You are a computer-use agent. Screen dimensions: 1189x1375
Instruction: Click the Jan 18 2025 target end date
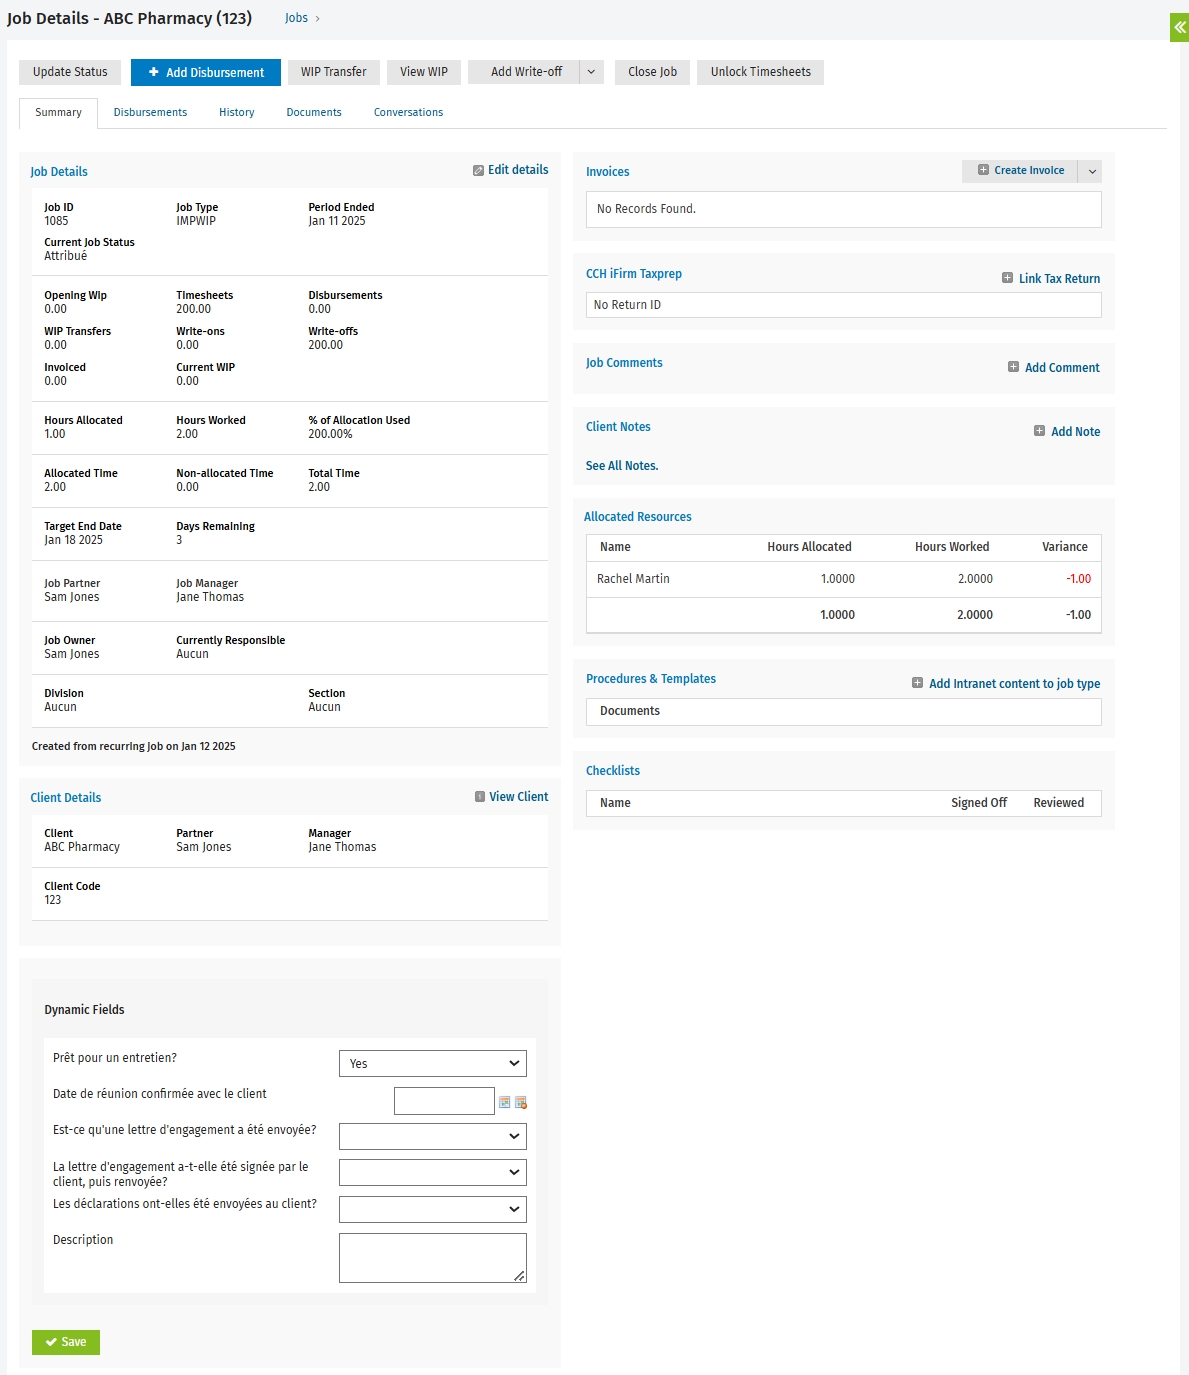(x=73, y=540)
